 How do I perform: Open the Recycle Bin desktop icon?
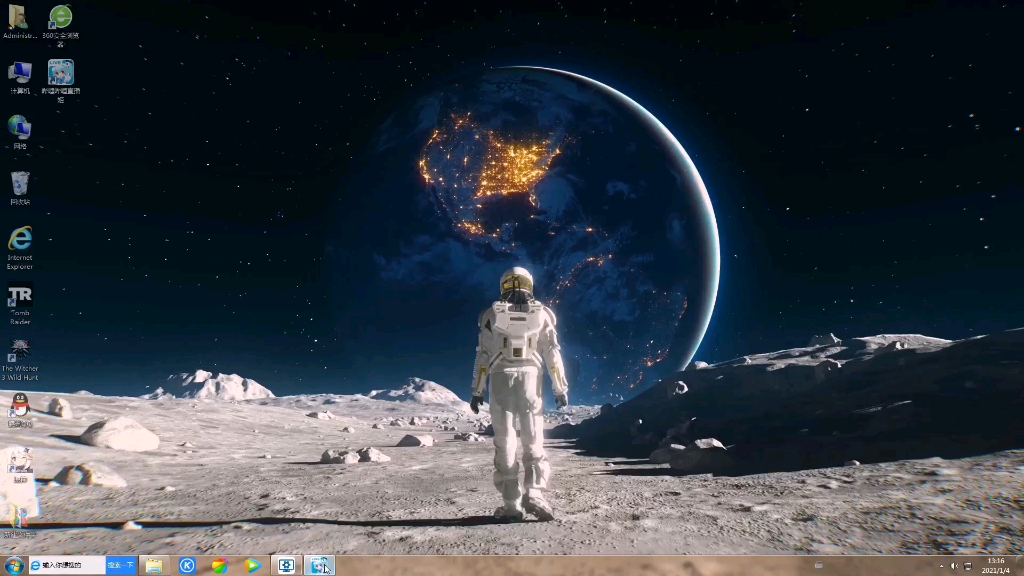pyautogui.click(x=20, y=188)
